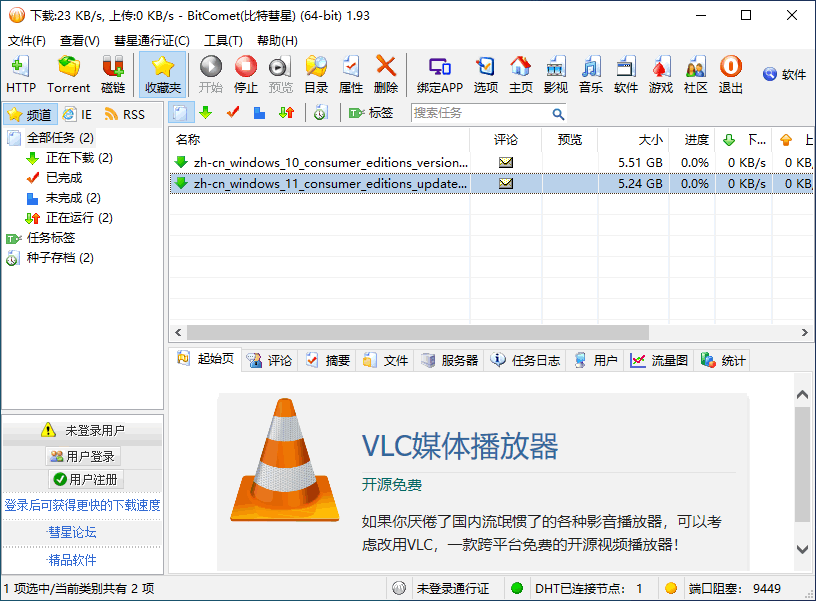
Task: Switch to the 摘要 bottom tab
Action: point(327,360)
